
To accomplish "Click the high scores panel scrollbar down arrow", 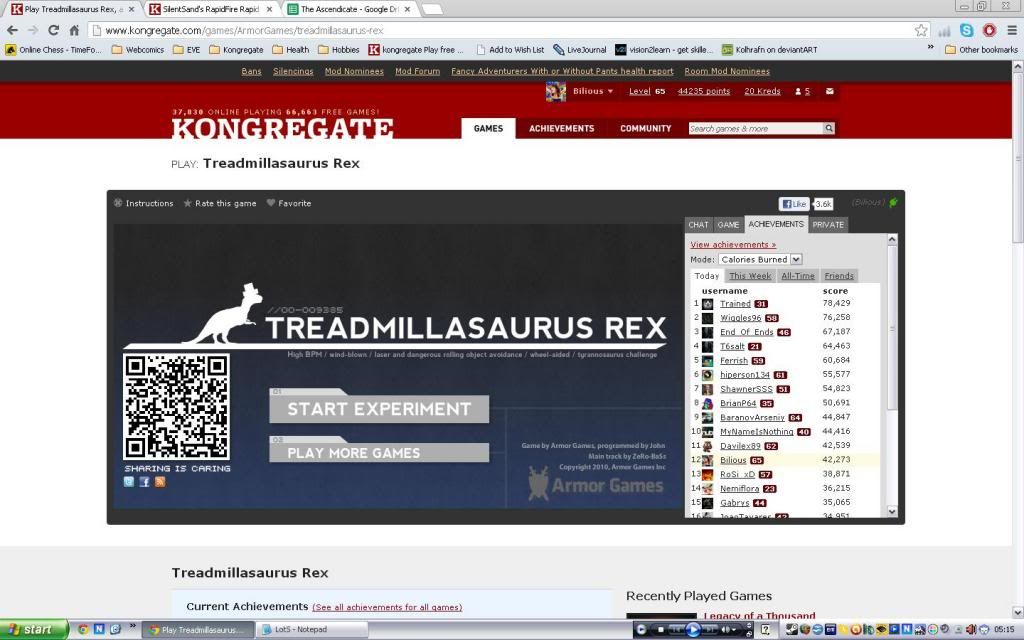I will tap(892, 512).
